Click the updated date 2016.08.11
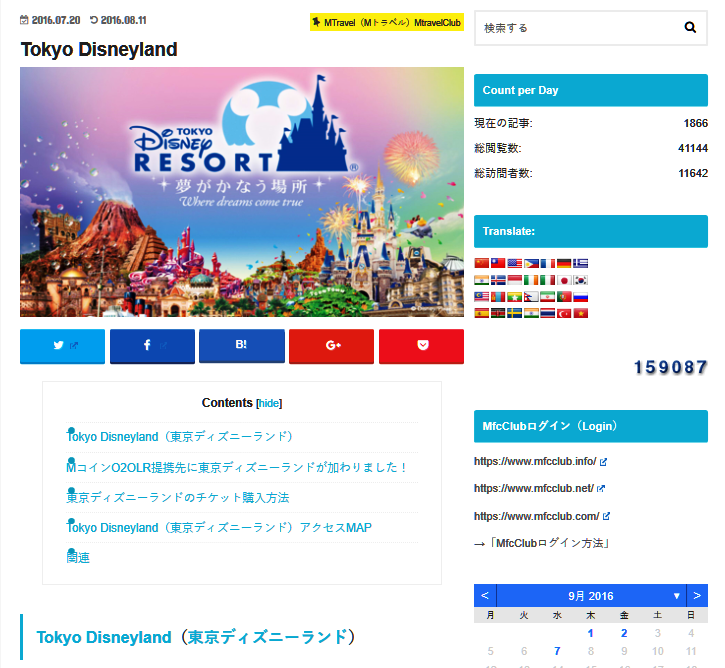The height and width of the screenshot is (668, 725). pyautogui.click(x=123, y=20)
